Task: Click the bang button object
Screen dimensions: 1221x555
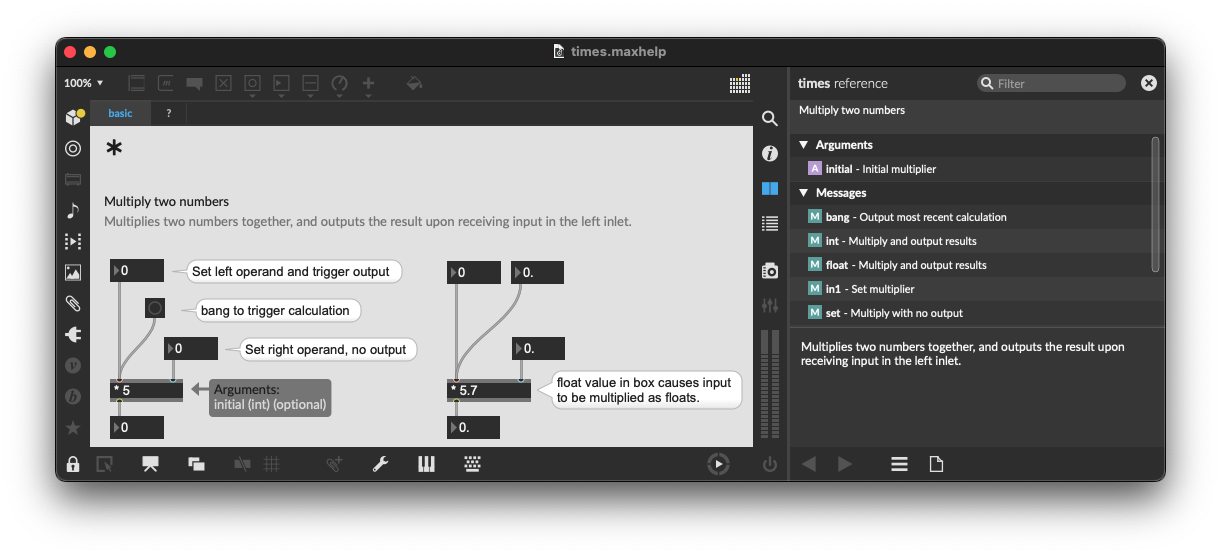Action: tap(154, 309)
